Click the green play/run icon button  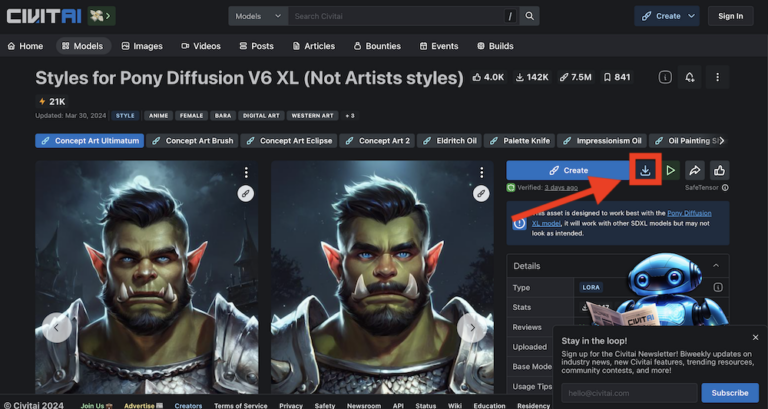671,171
